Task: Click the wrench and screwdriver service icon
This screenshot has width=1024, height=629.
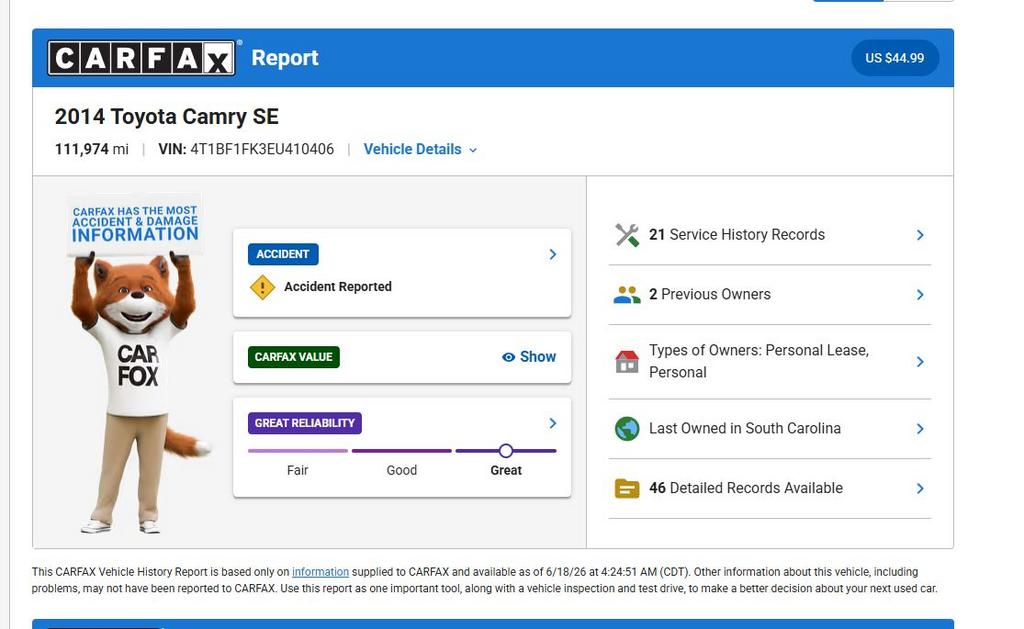Action: [x=627, y=235]
